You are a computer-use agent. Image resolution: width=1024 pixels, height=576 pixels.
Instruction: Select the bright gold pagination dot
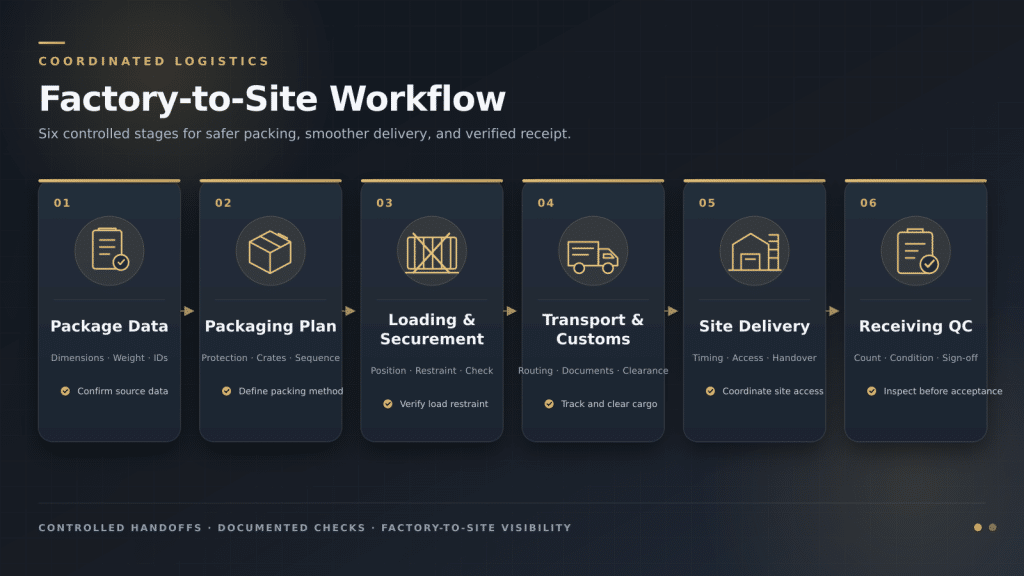[x=978, y=527]
